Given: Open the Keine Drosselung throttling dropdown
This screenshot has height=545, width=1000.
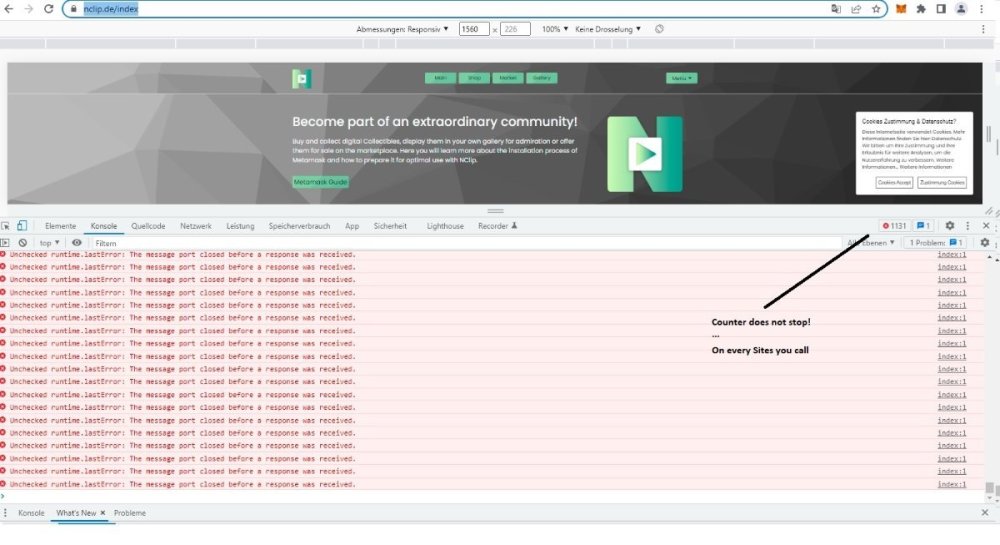Looking at the screenshot, I should [608, 29].
